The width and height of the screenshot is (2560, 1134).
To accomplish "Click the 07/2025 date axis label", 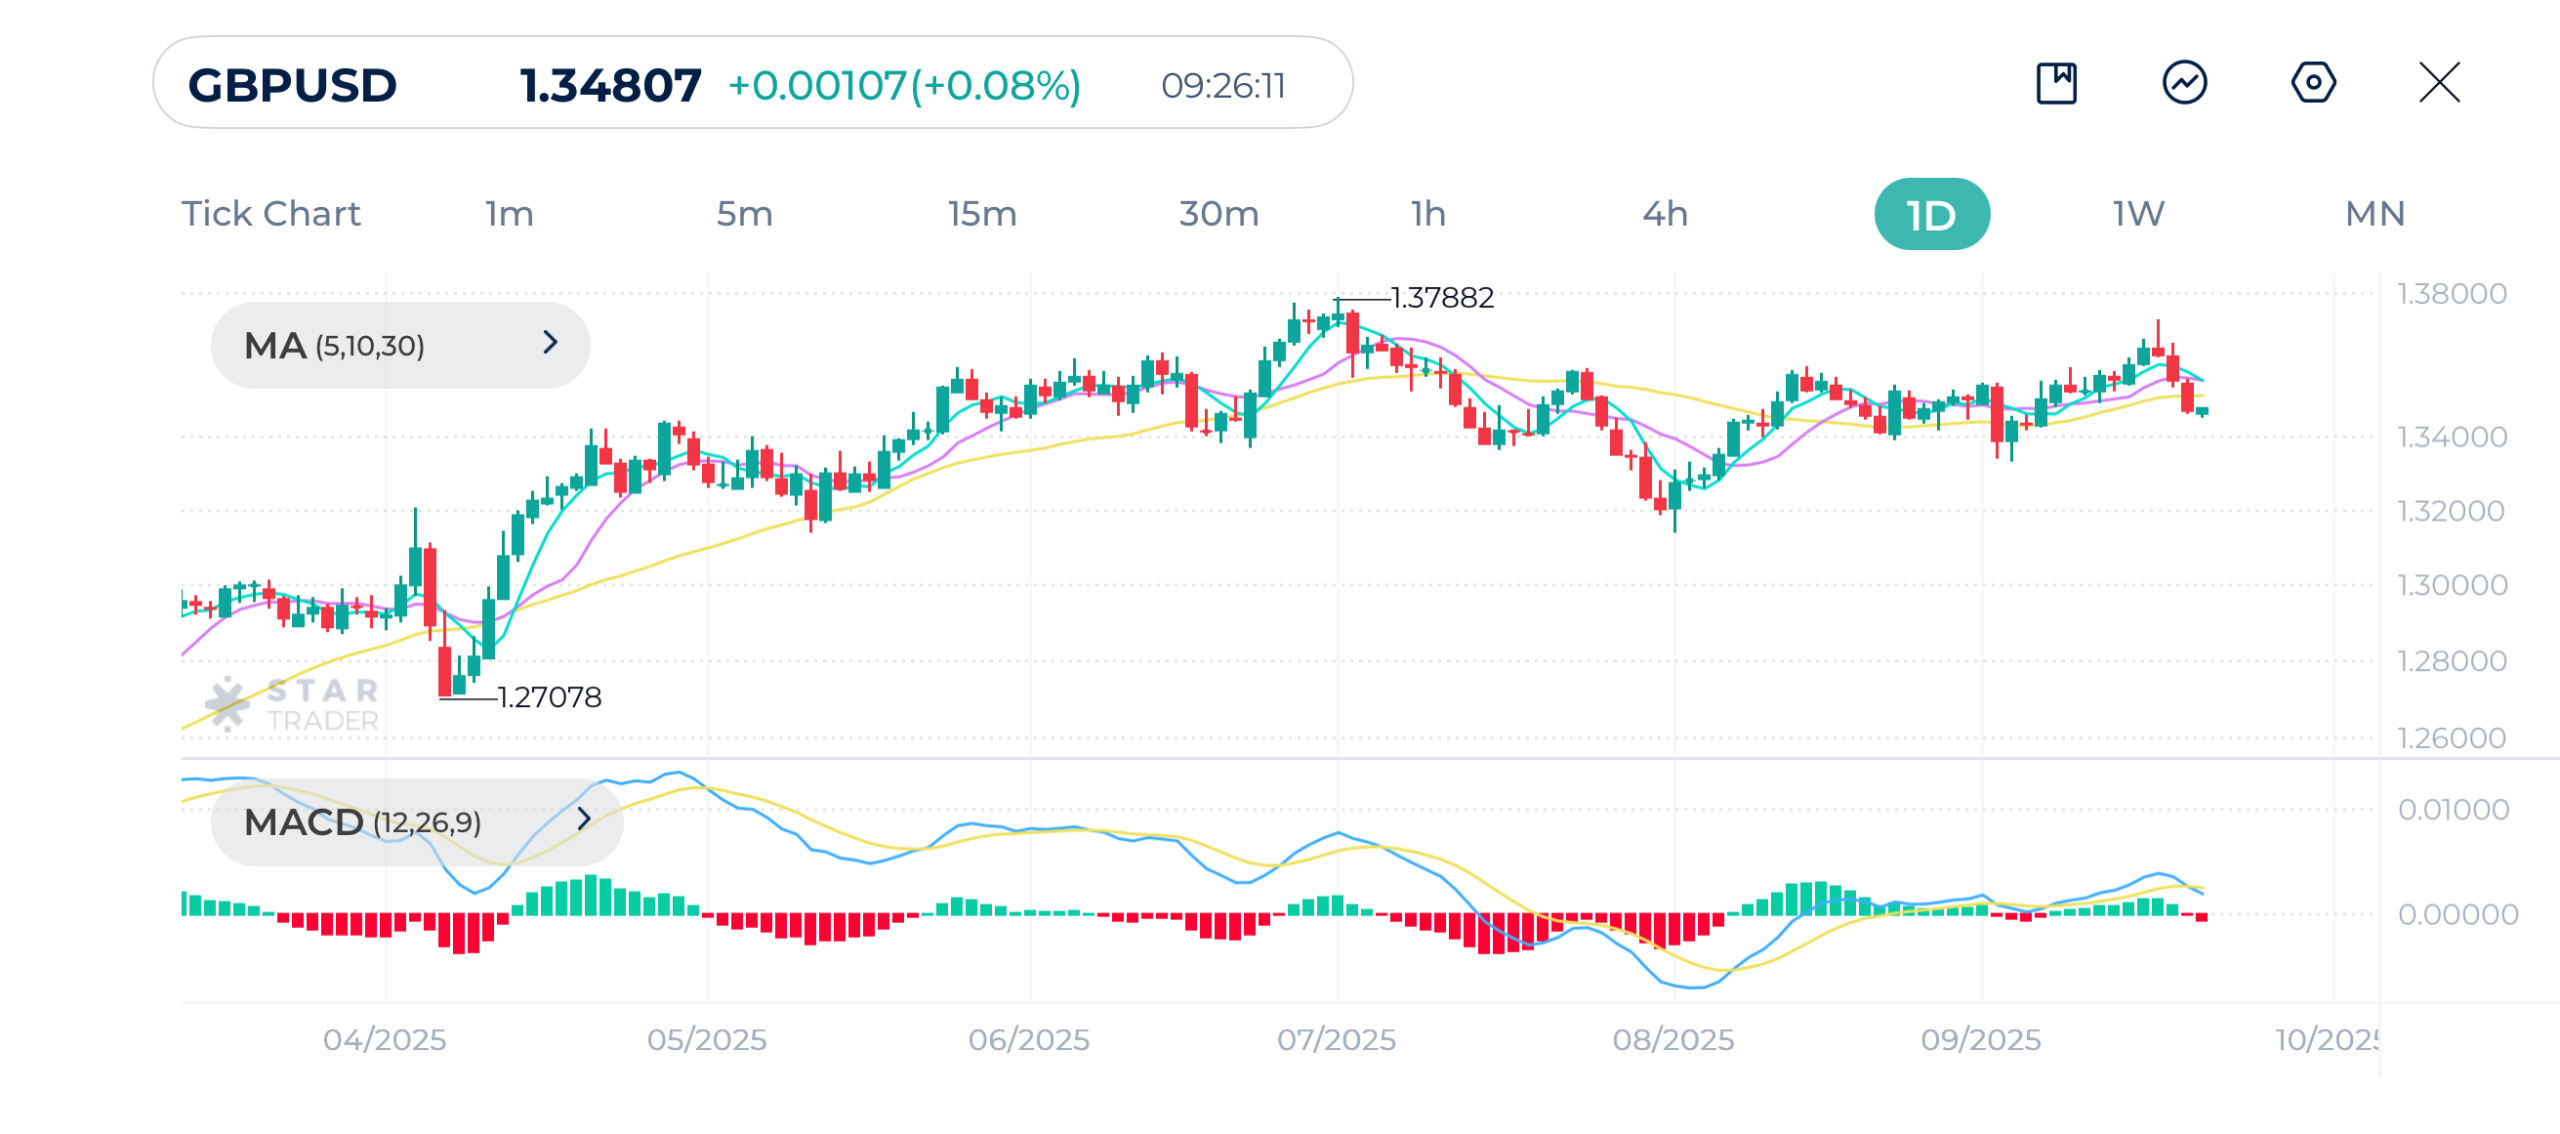I will [x=1337, y=1040].
